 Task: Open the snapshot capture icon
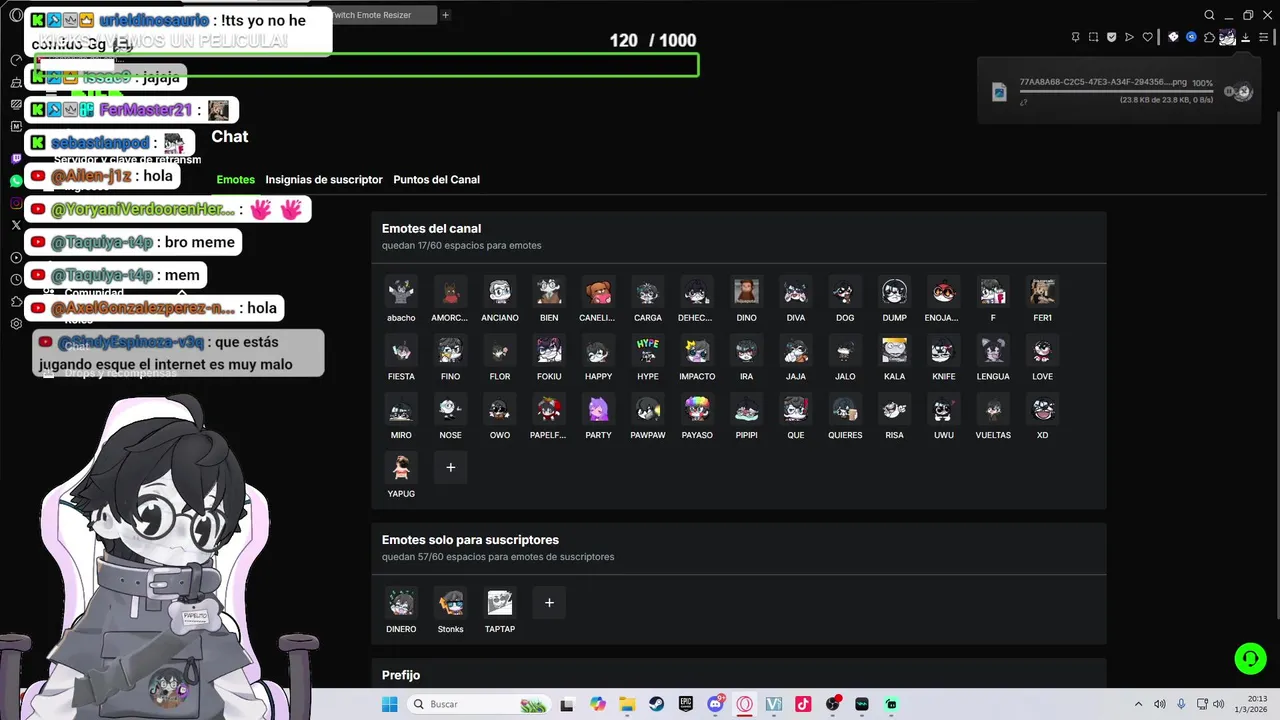point(1093,37)
